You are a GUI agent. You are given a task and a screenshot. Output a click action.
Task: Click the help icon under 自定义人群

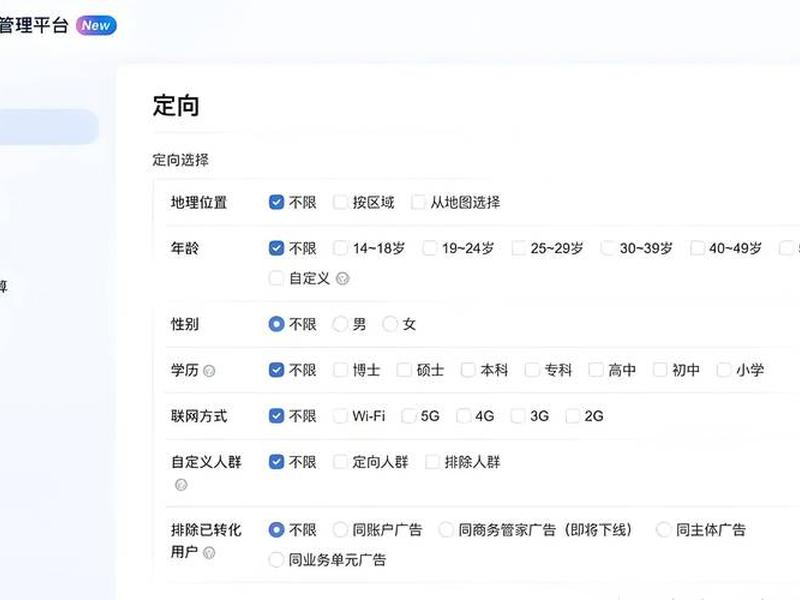181,485
